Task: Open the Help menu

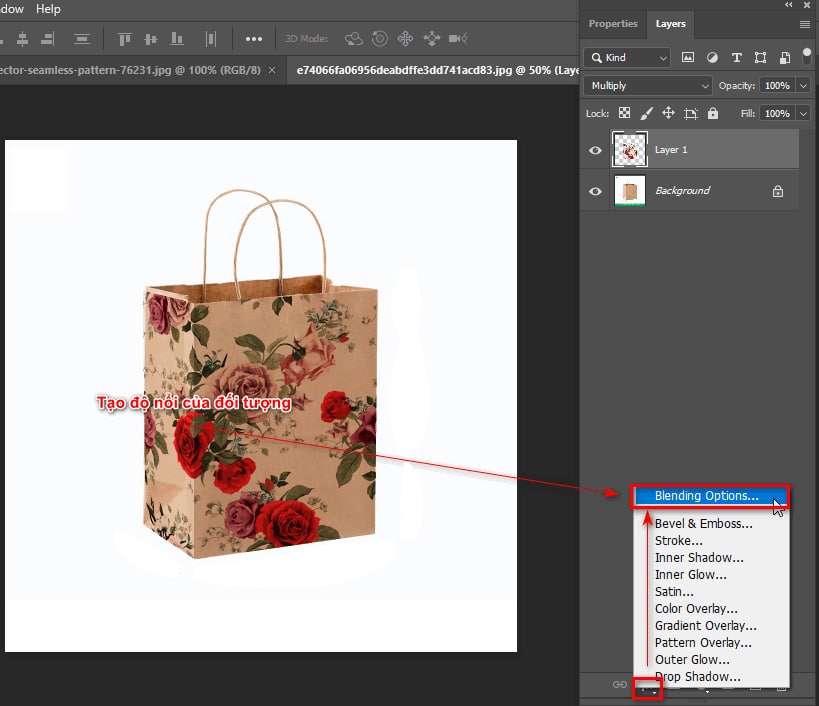Action: click(47, 9)
